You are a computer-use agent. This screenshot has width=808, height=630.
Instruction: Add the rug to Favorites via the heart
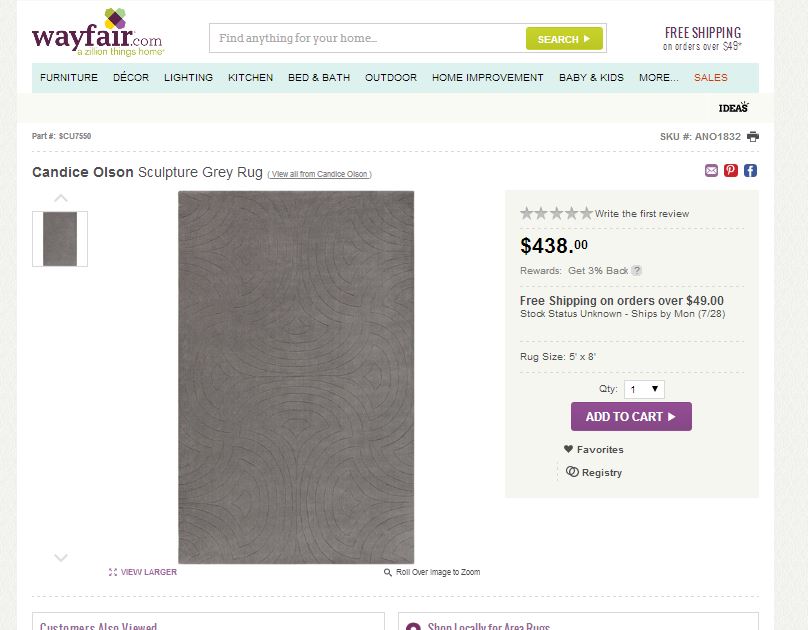568,449
